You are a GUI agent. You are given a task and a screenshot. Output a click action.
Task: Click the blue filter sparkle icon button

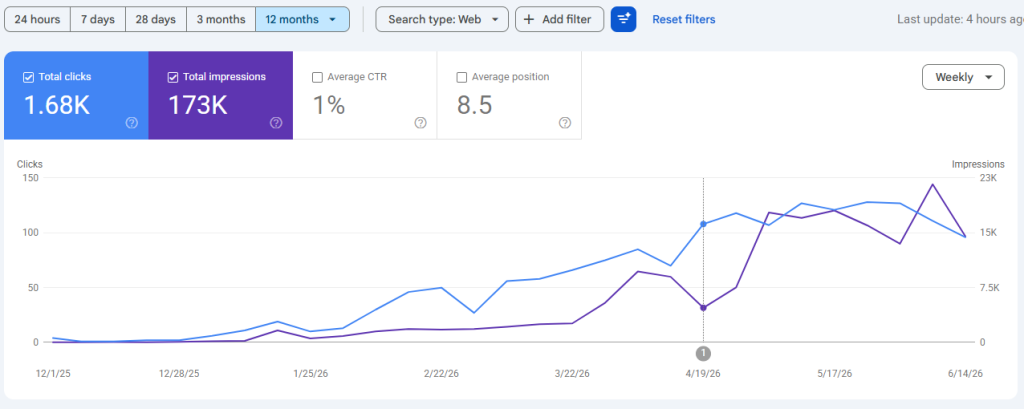(x=624, y=20)
